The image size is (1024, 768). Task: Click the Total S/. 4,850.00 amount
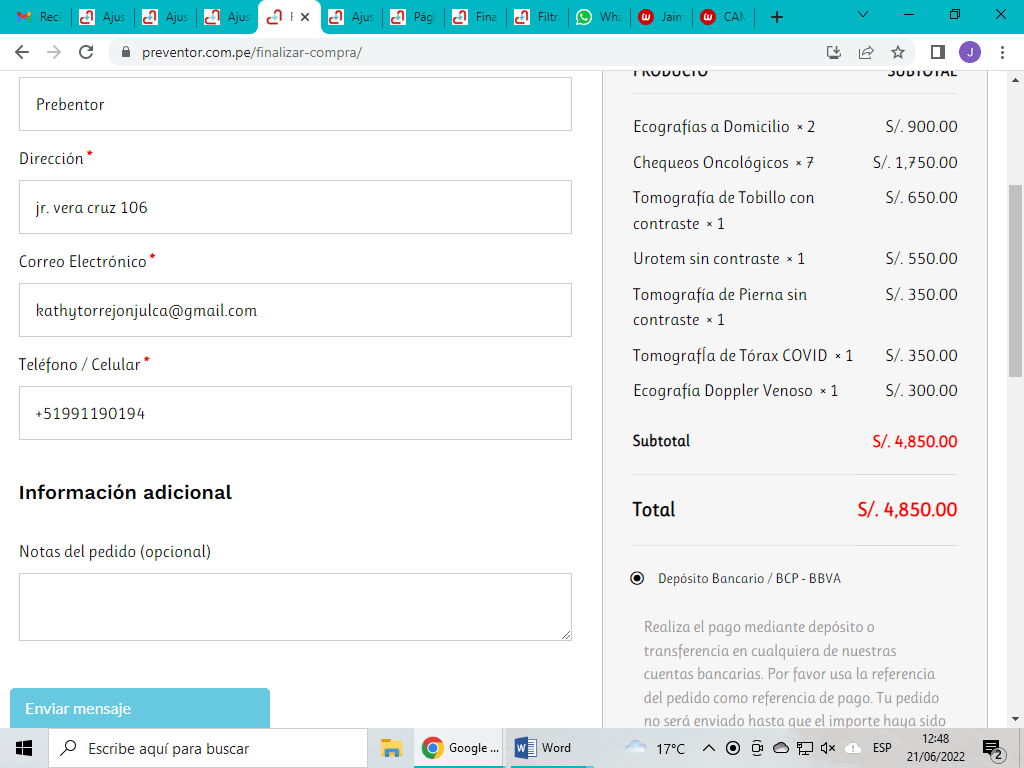907,509
